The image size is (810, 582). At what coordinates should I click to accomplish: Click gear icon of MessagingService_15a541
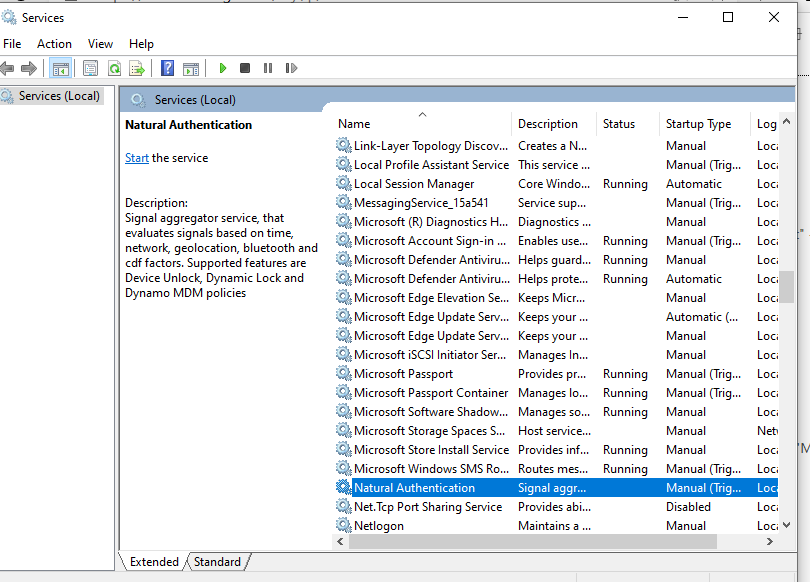pyautogui.click(x=344, y=202)
